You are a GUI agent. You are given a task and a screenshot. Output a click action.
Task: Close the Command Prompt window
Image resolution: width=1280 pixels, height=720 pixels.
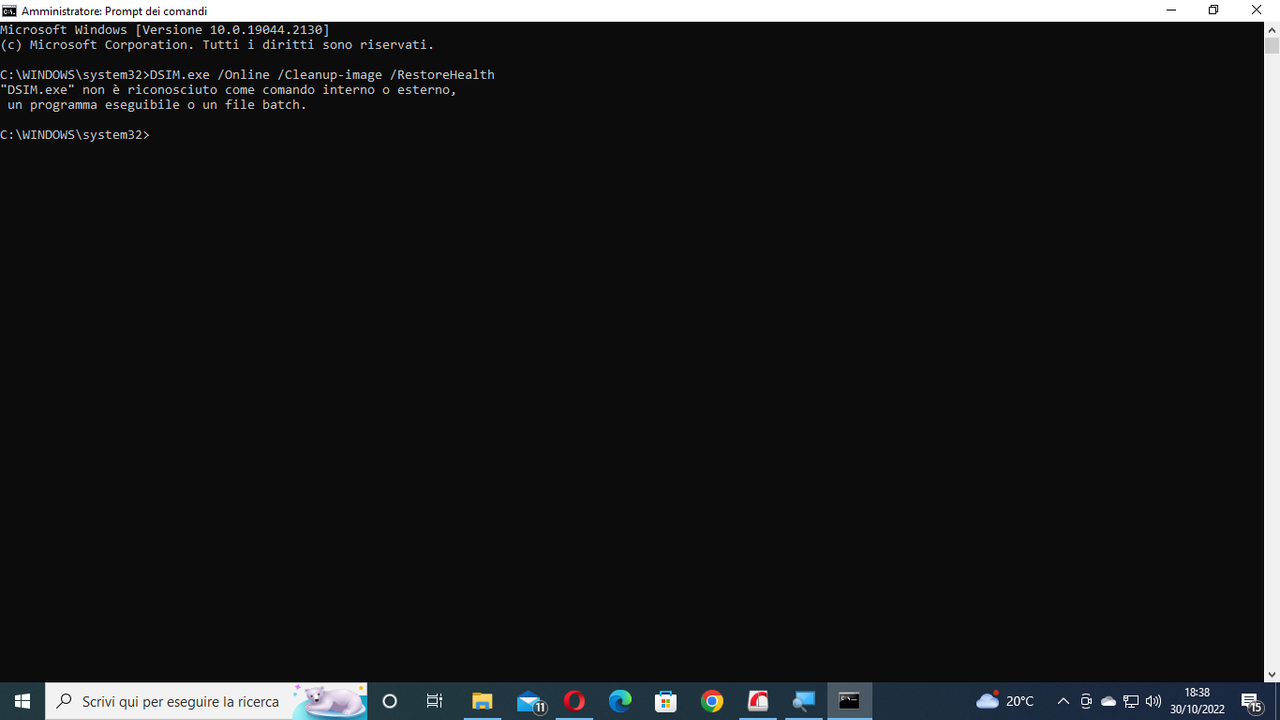pos(1257,10)
